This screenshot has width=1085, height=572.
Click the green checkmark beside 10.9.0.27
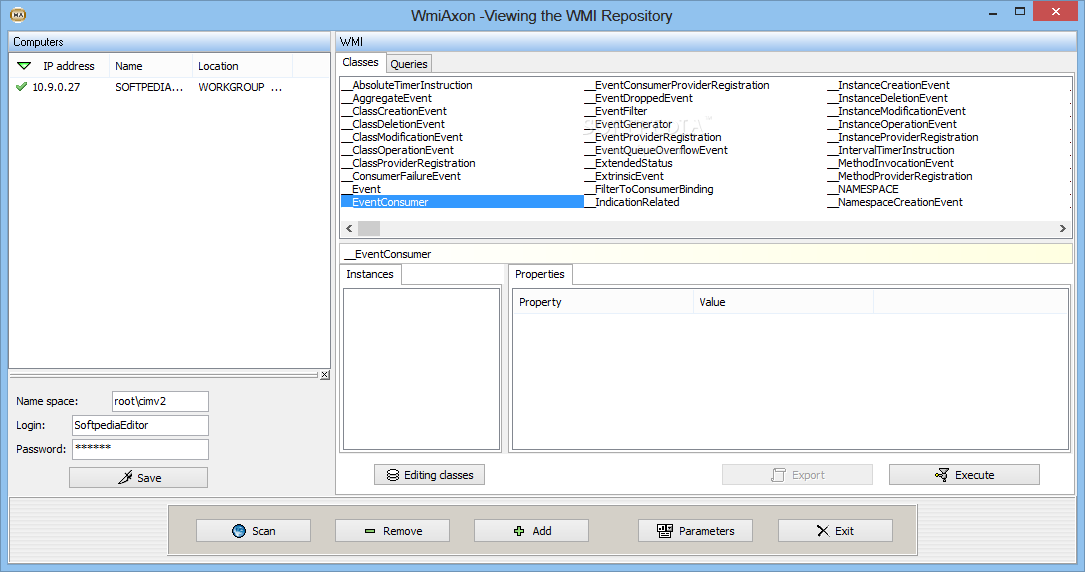click(x=21, y=86)
